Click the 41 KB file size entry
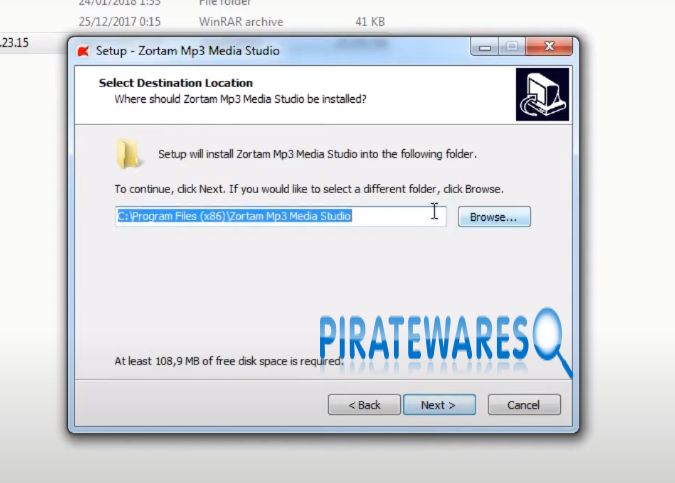 (x=369, y=21)
